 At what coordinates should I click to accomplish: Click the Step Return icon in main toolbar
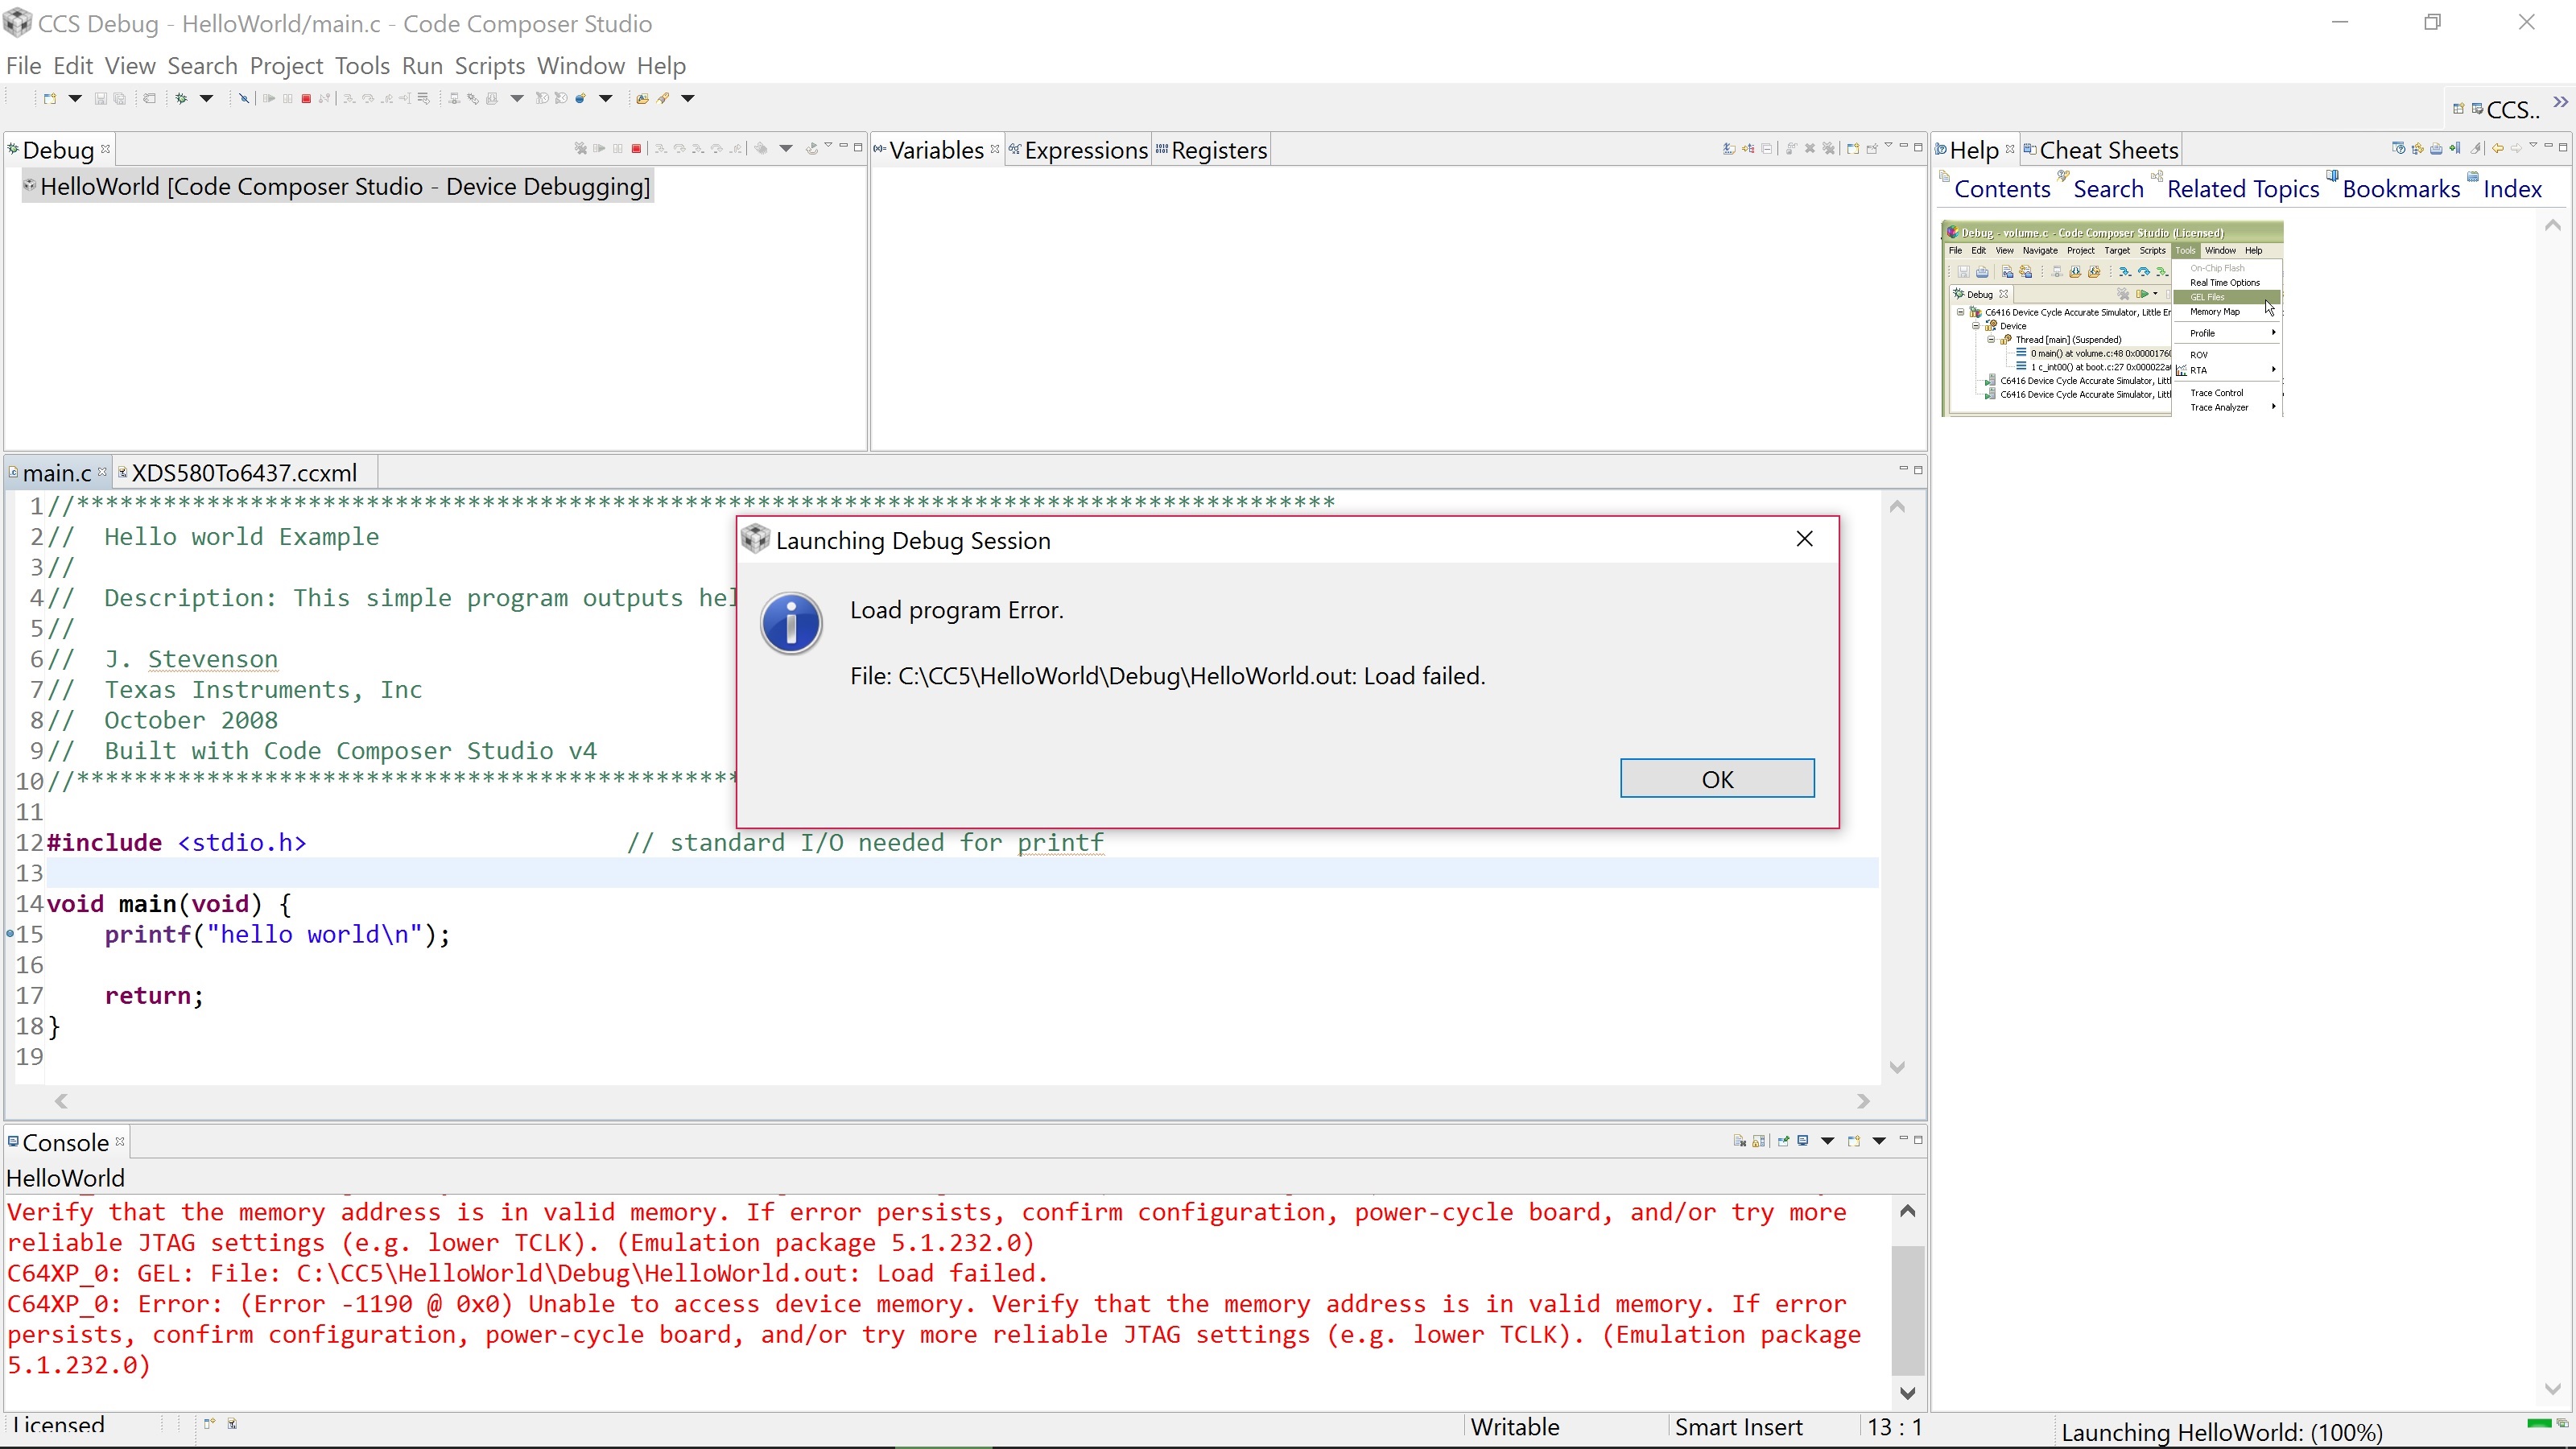[x=387, y=99]
